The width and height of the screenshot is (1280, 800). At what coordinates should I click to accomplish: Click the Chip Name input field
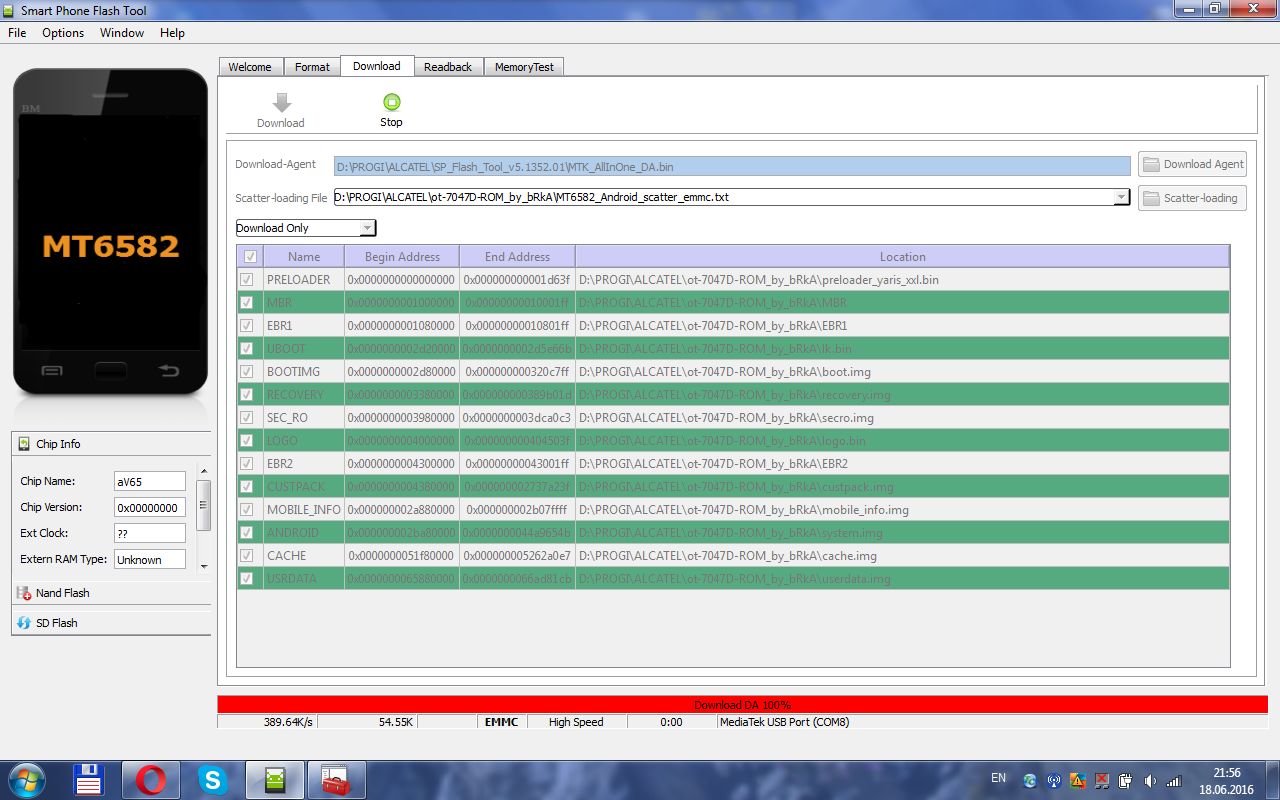pos(149,482)
